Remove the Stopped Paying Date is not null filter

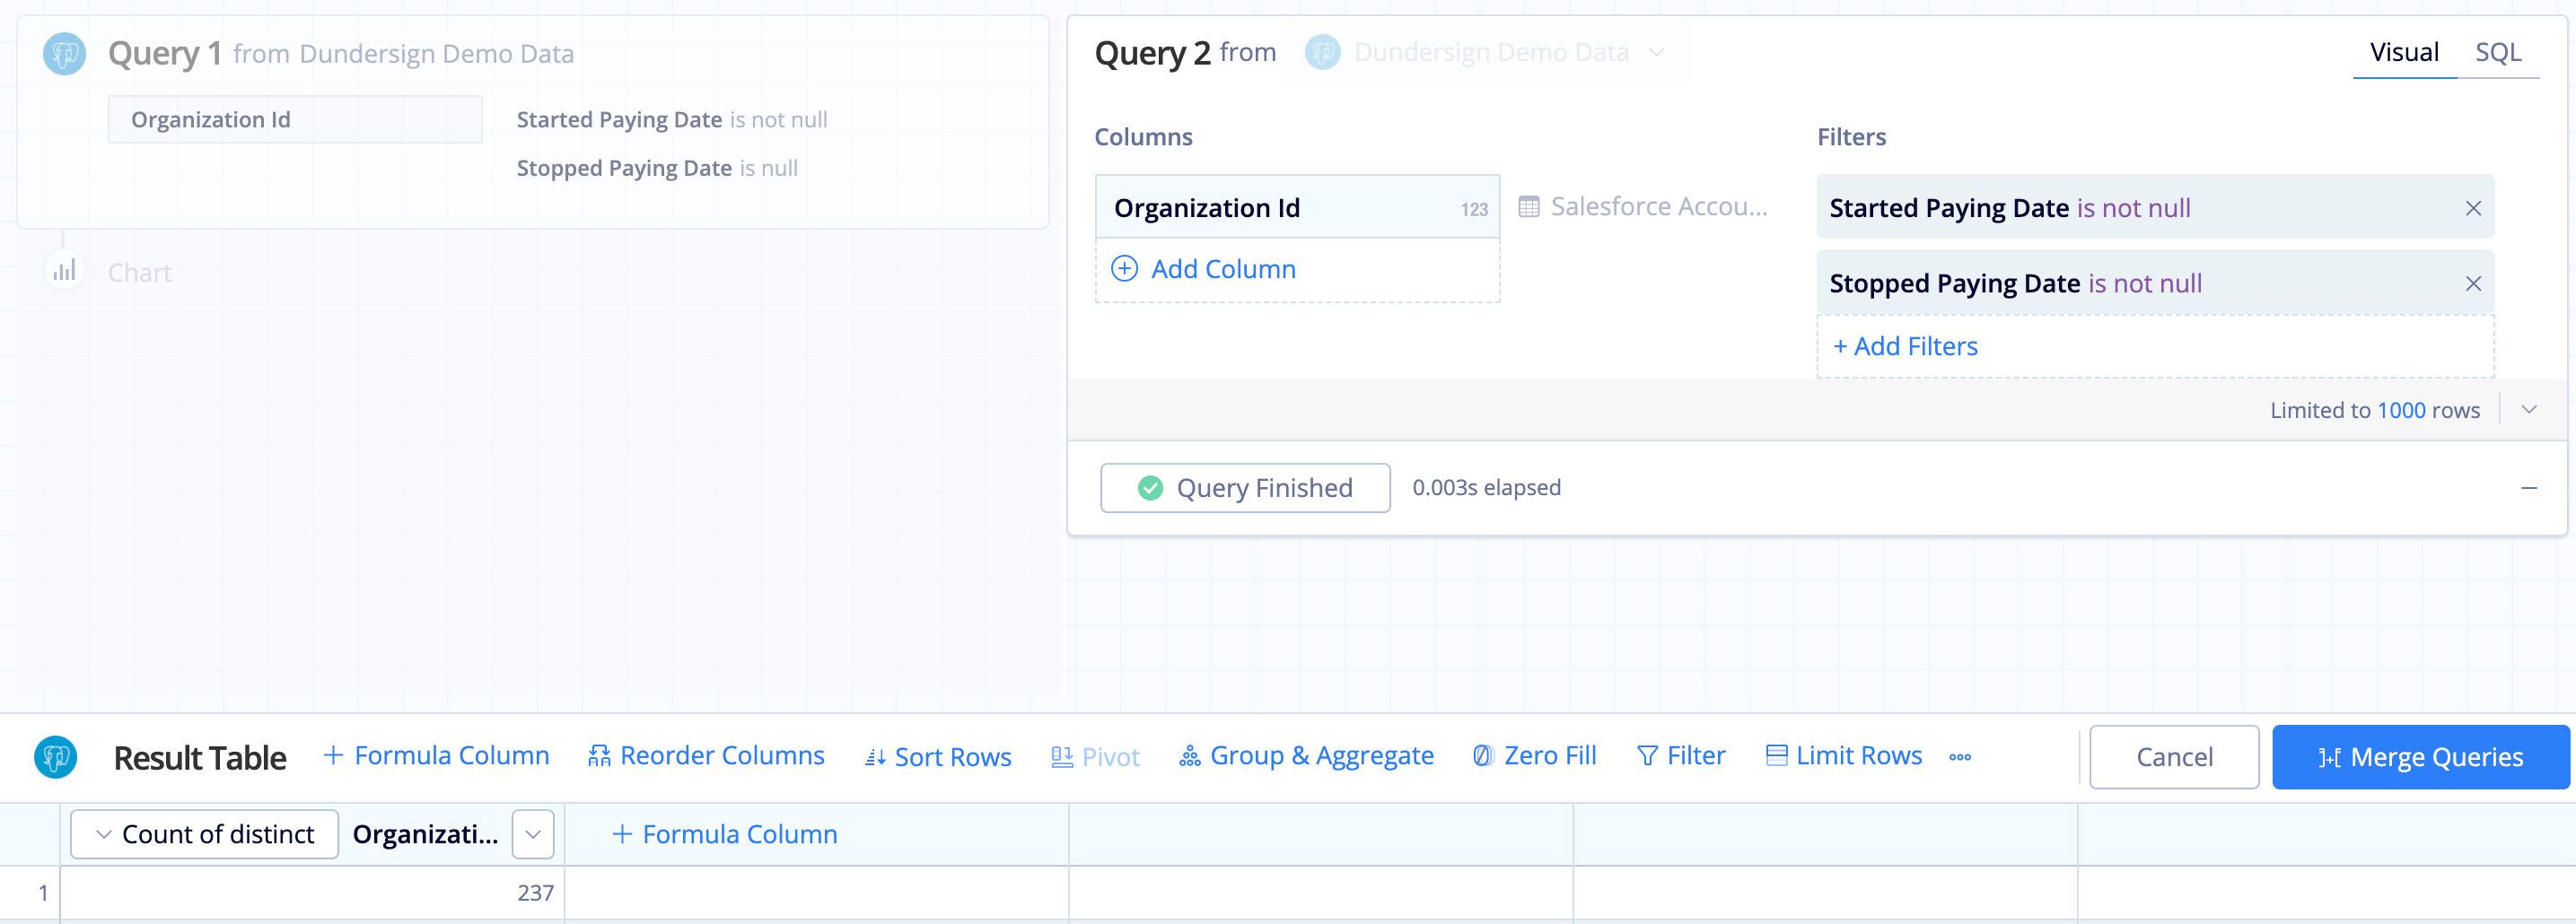[x=2472, y=284]
